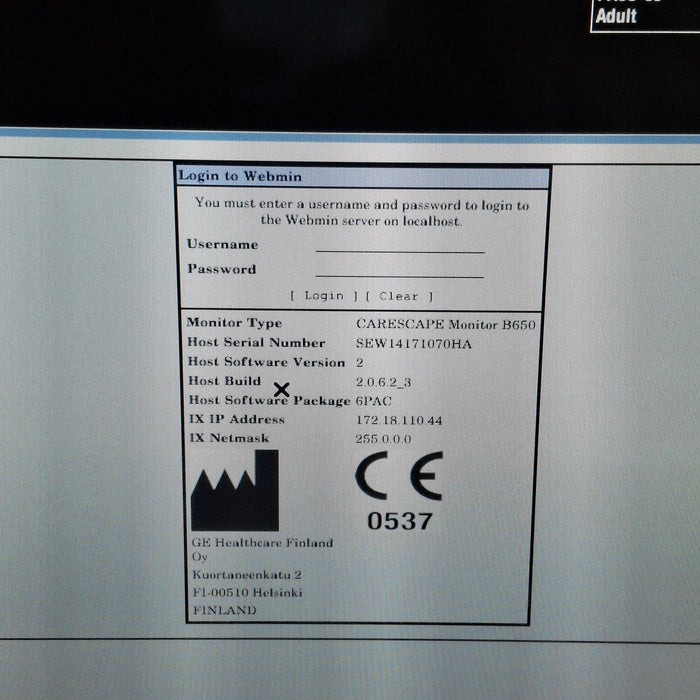This screenshot has height=700, width=700.
Task: Click the Adult label in top corner
Action: [616, 16]
